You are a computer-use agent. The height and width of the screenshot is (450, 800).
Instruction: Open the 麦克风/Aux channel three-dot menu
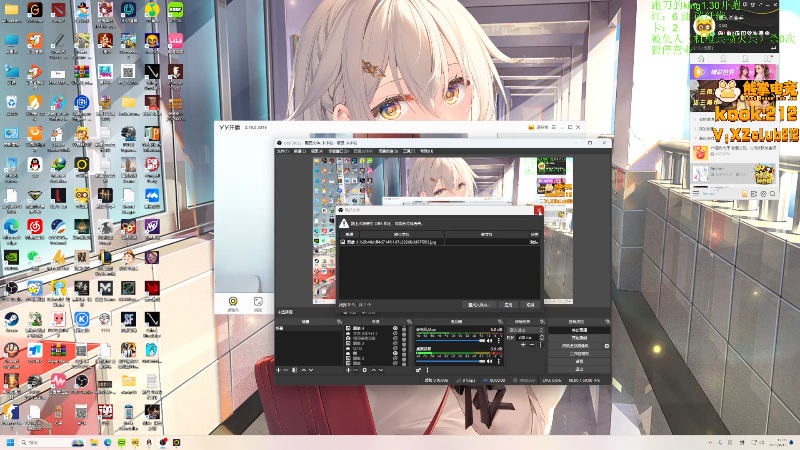[x=499, y=341]
